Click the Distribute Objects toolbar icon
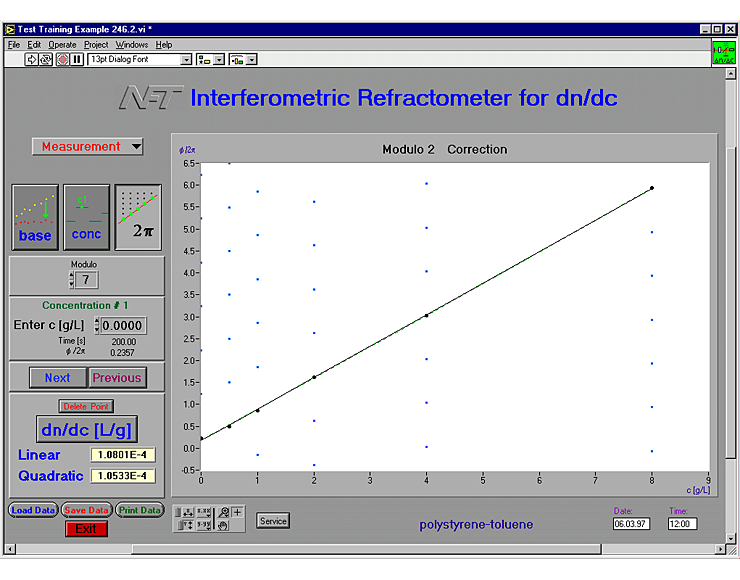740x580 pixels. [x=237, y=59]
